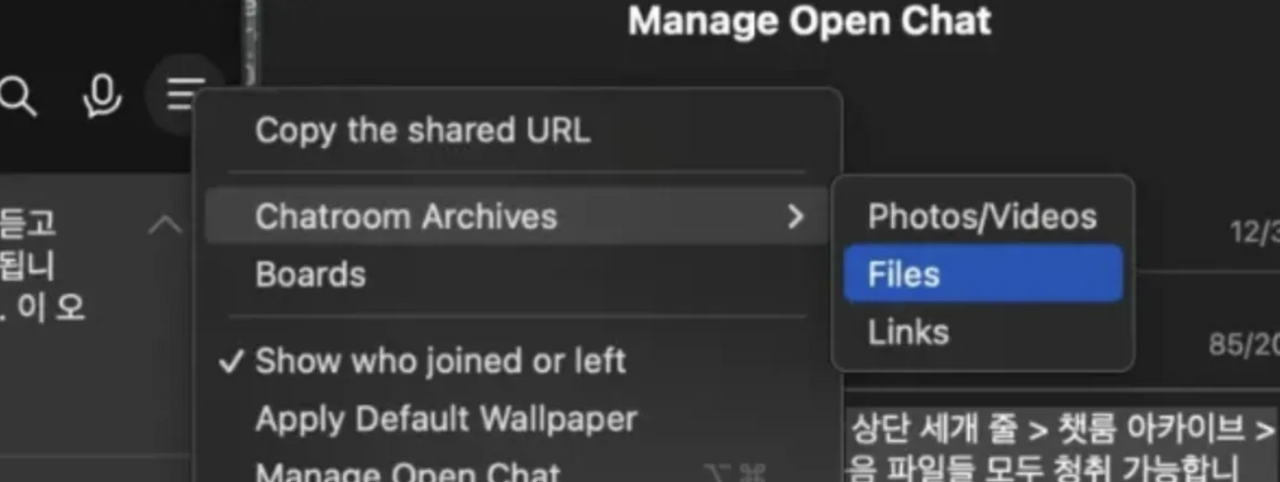Select the Korean message about 챗룸 아카이브
Image resolution: width=1280 pixels, height=482 pixels.
pos(1062,446)
